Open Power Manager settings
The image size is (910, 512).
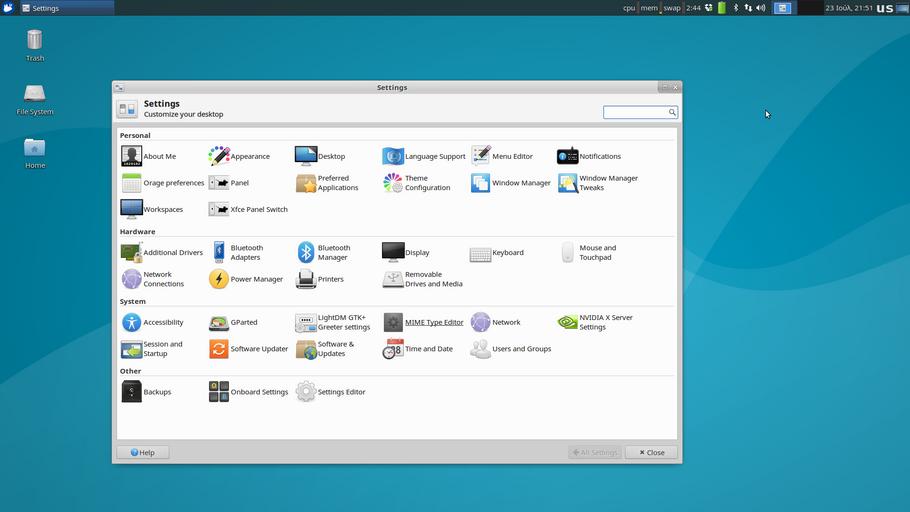(246, 280)
